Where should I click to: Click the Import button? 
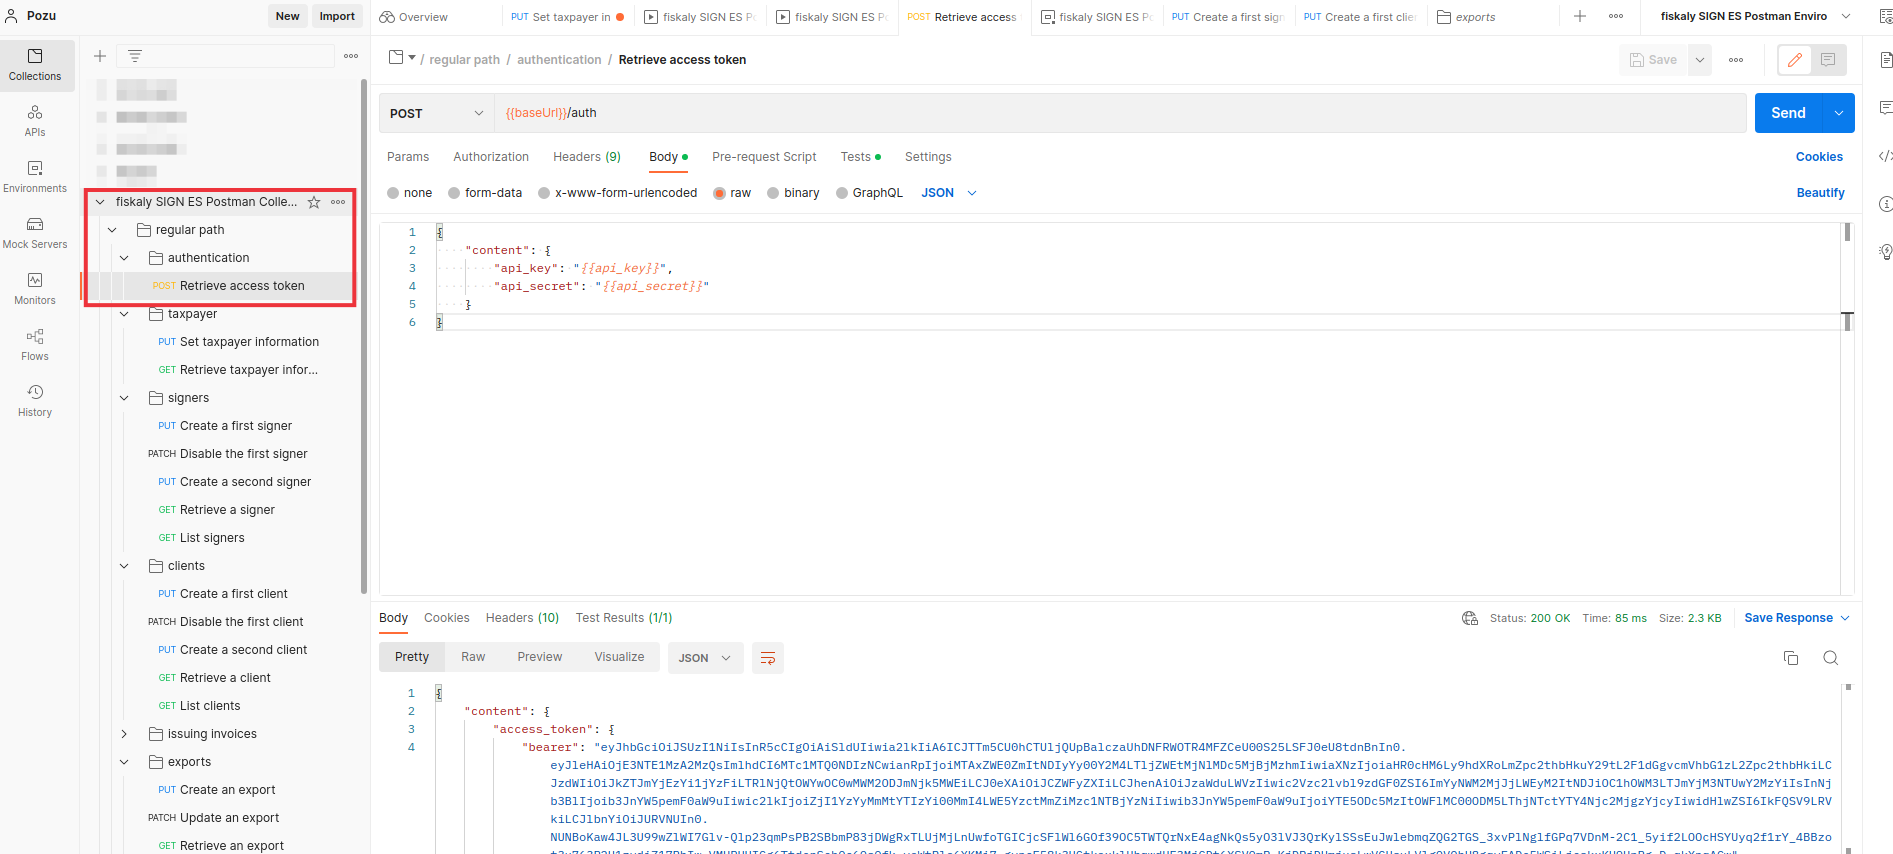(337, 16)
